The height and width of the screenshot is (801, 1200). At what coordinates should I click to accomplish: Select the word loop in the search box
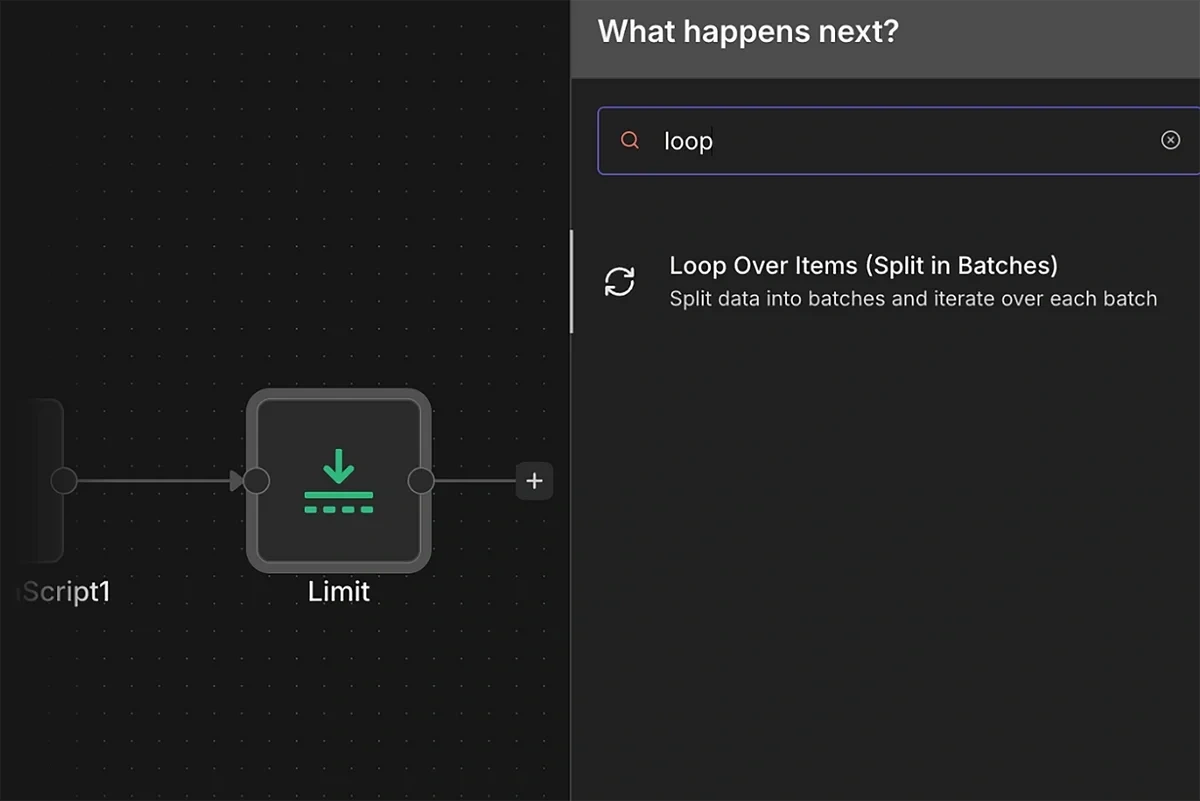pyautogui.click(x=687, y=141)
